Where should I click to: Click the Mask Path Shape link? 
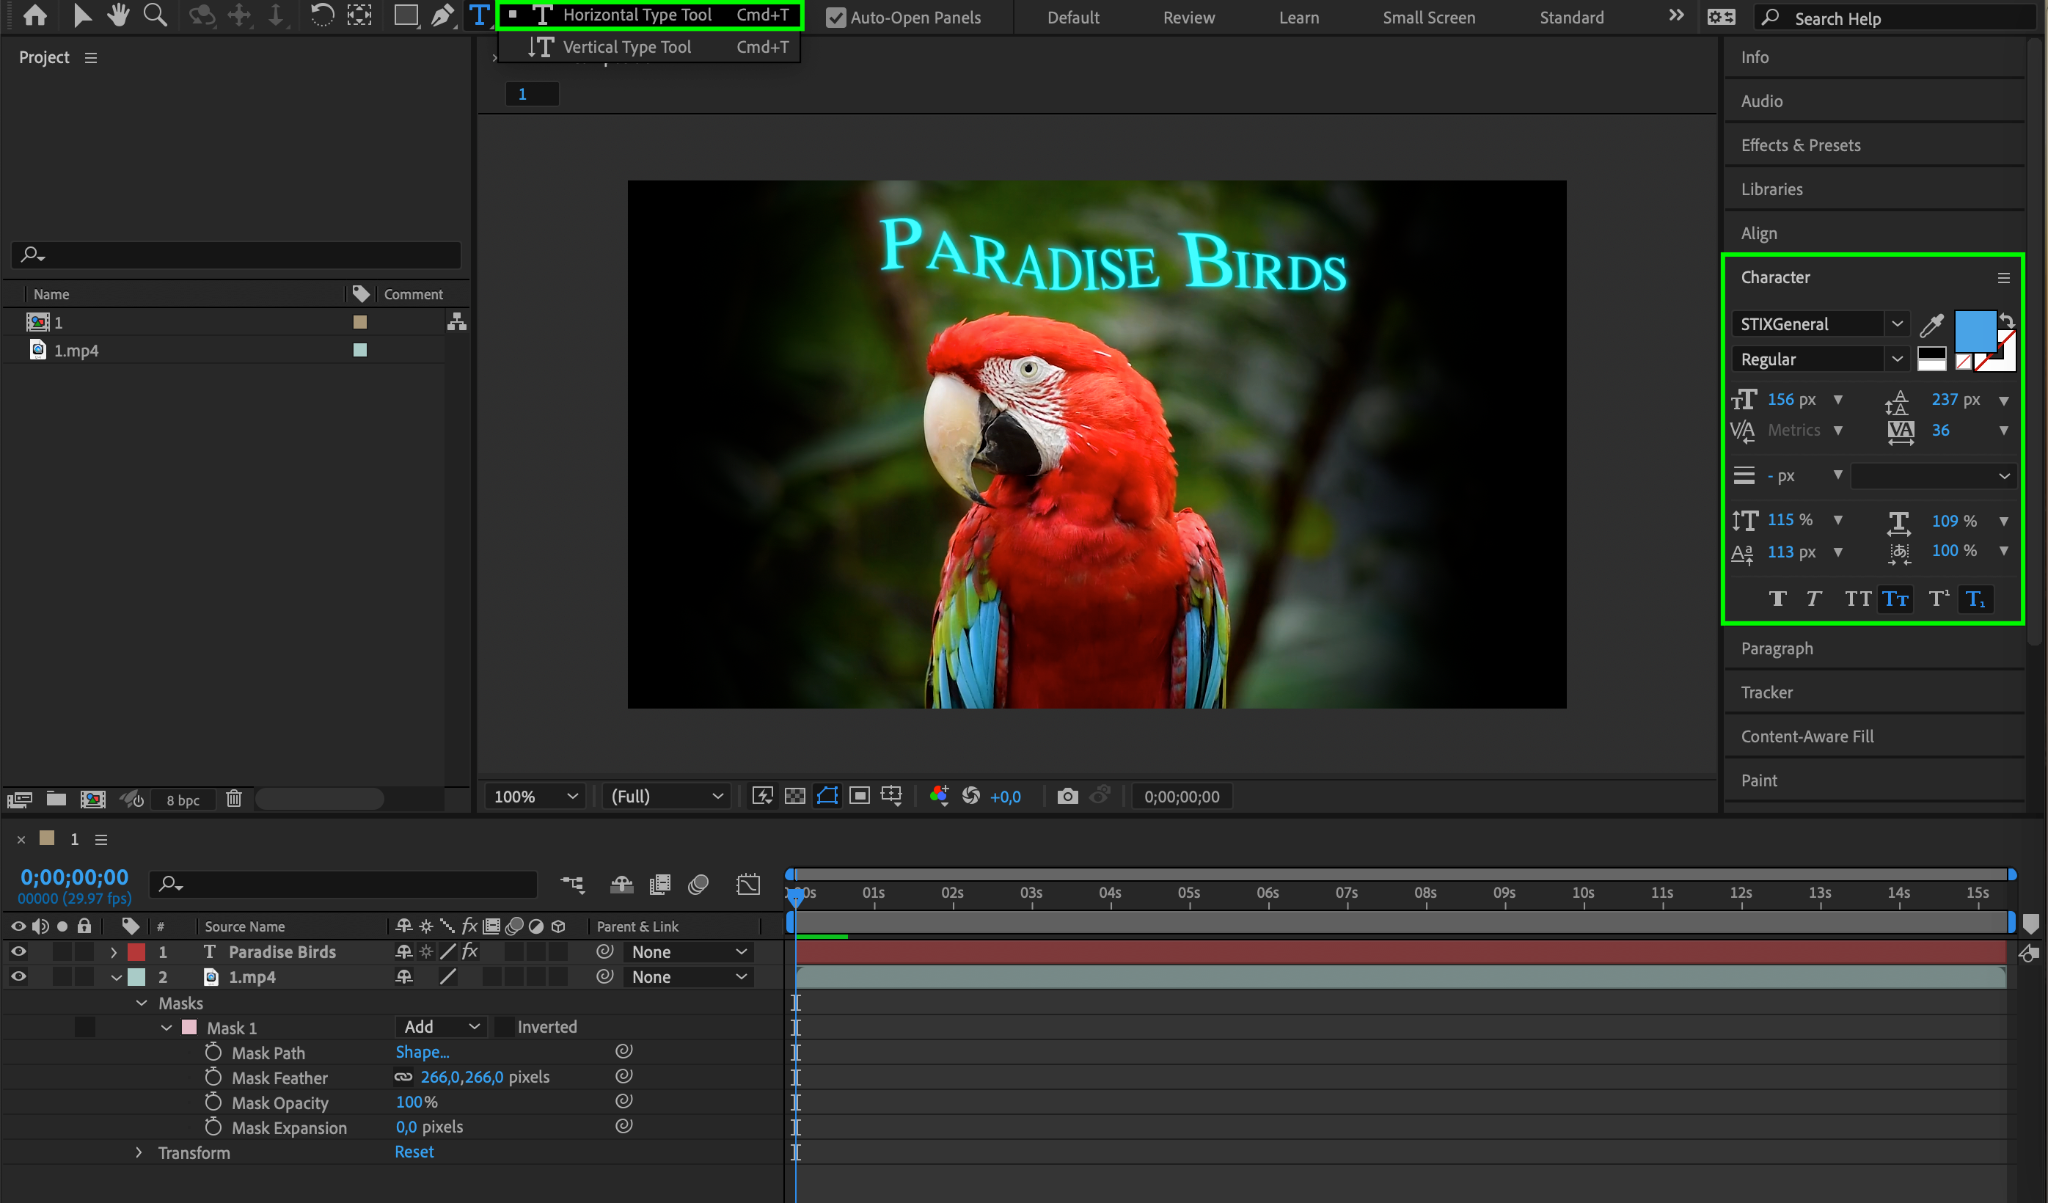pos(422,1052)
